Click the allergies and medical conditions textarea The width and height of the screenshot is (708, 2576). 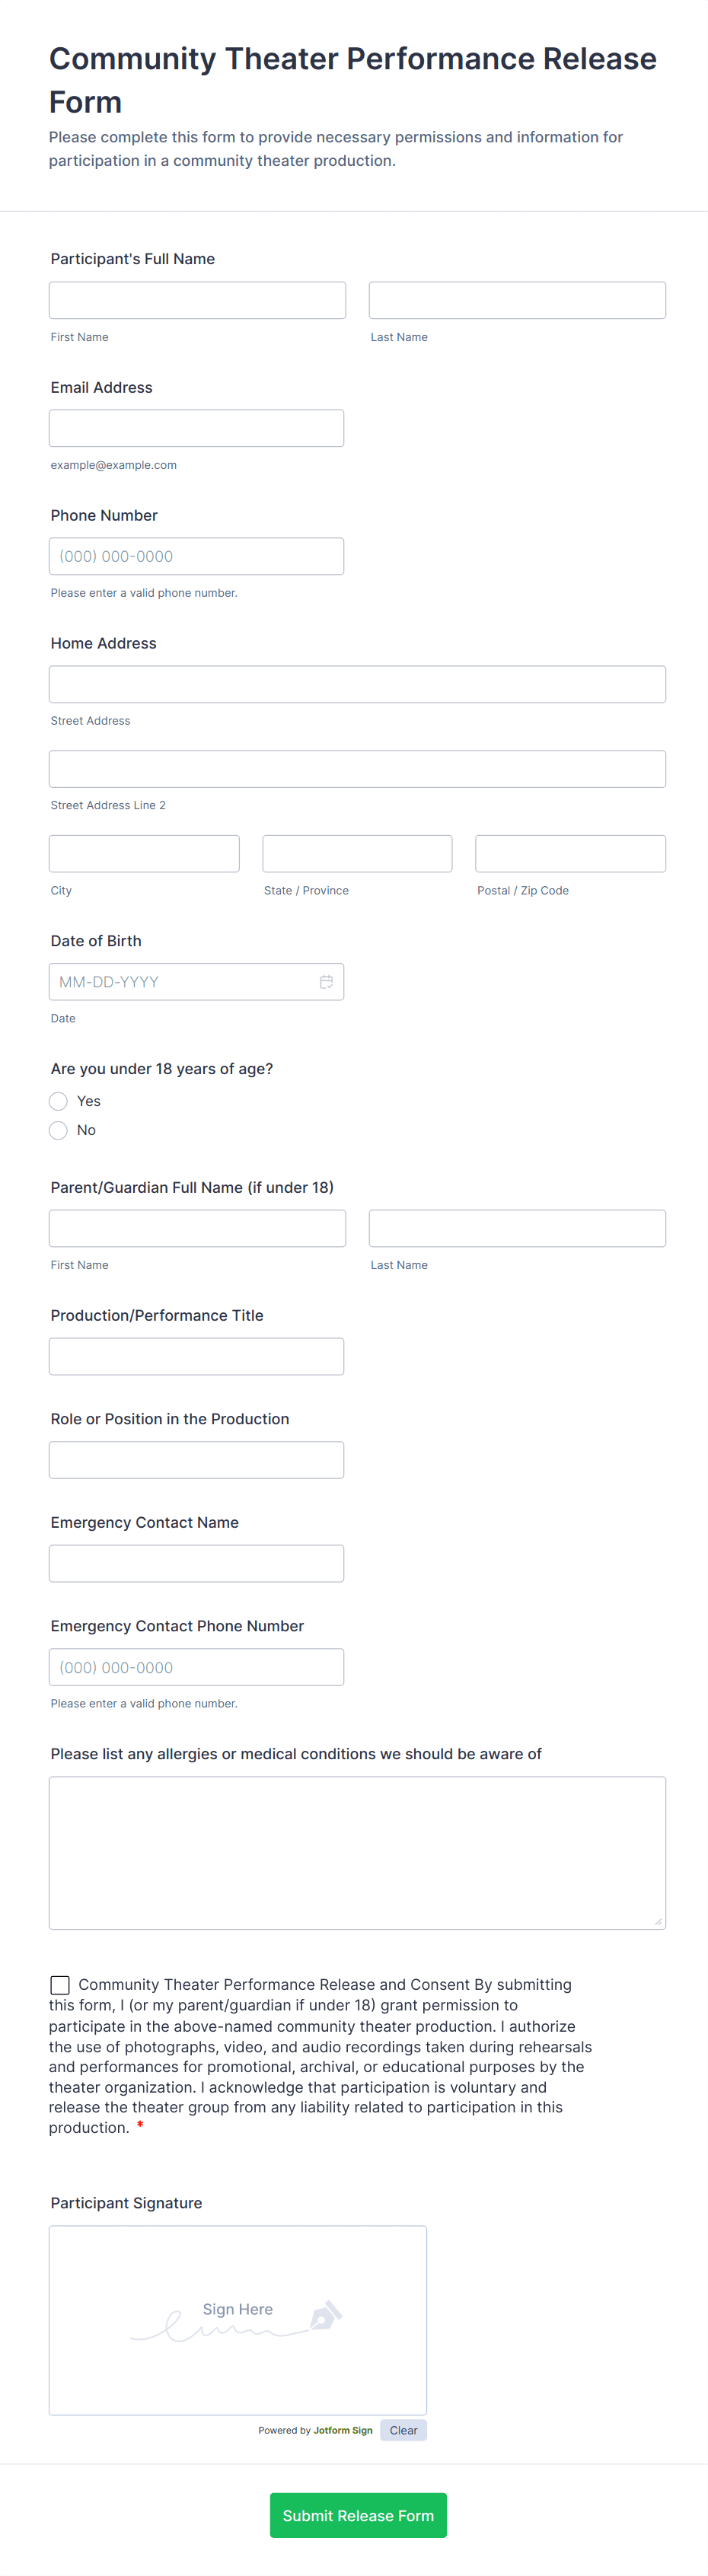(x=357, y=1852)
